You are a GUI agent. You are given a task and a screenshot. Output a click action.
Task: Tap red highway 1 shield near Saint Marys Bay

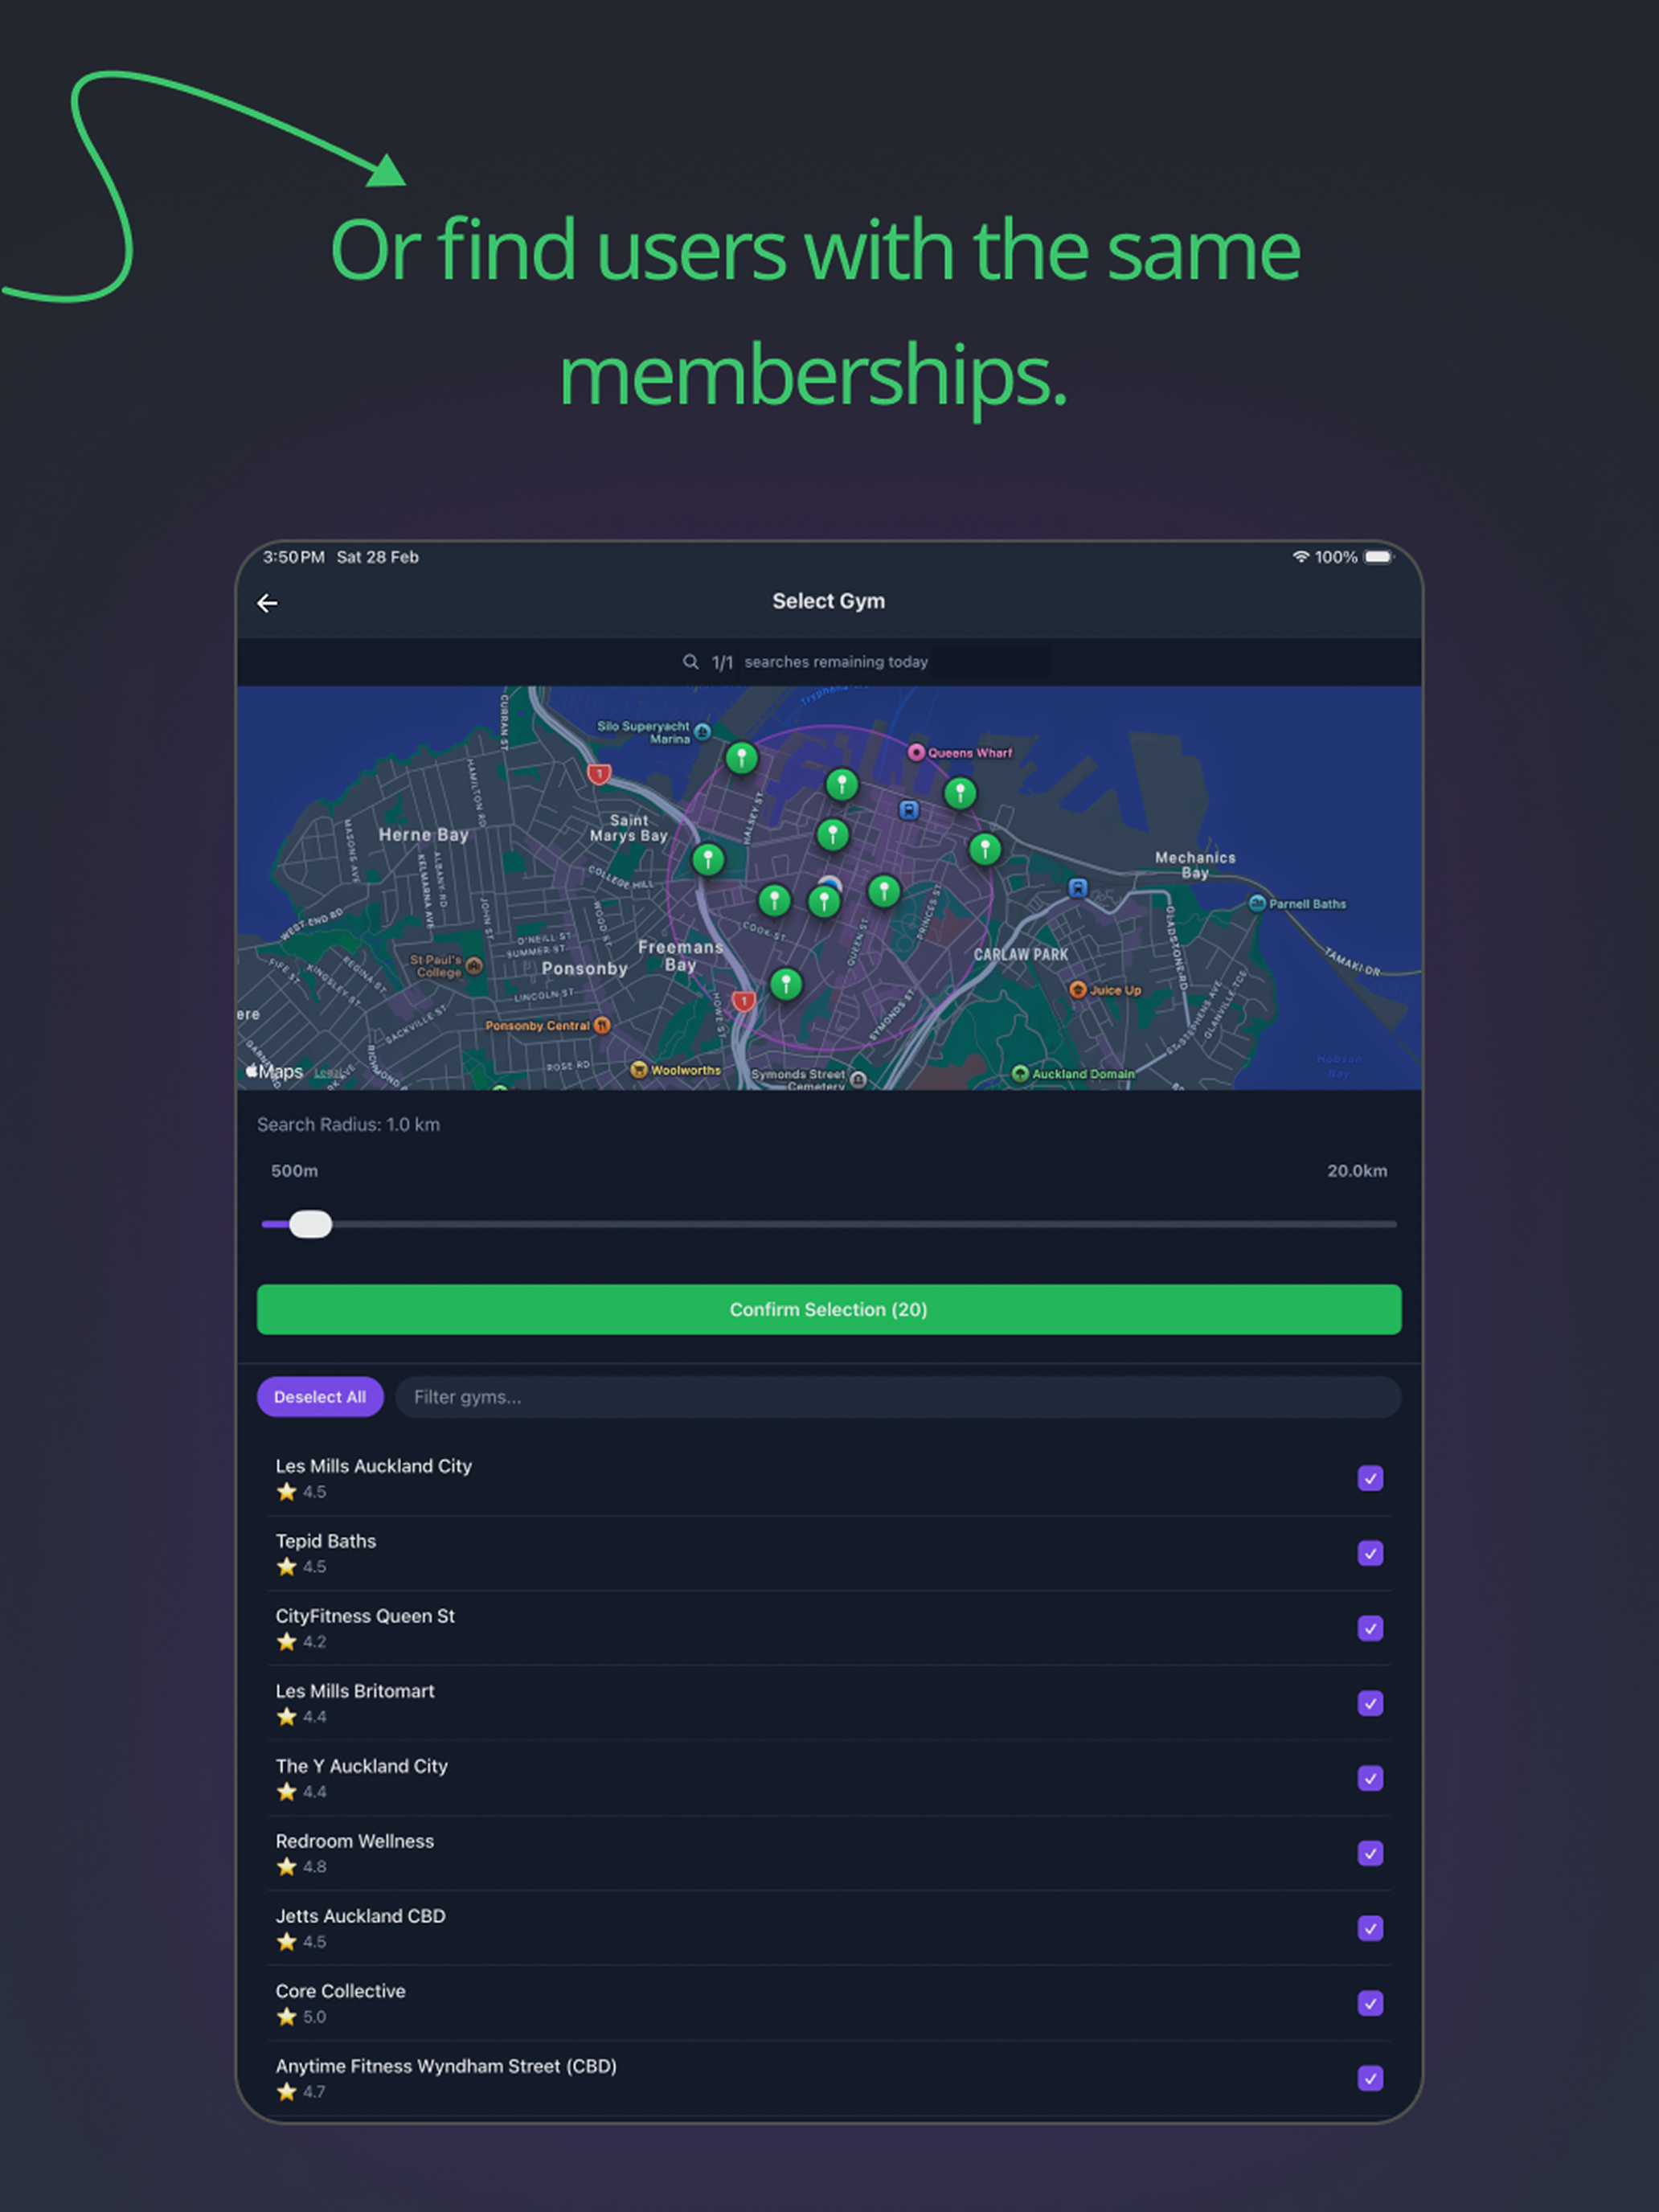pos(599,774)
